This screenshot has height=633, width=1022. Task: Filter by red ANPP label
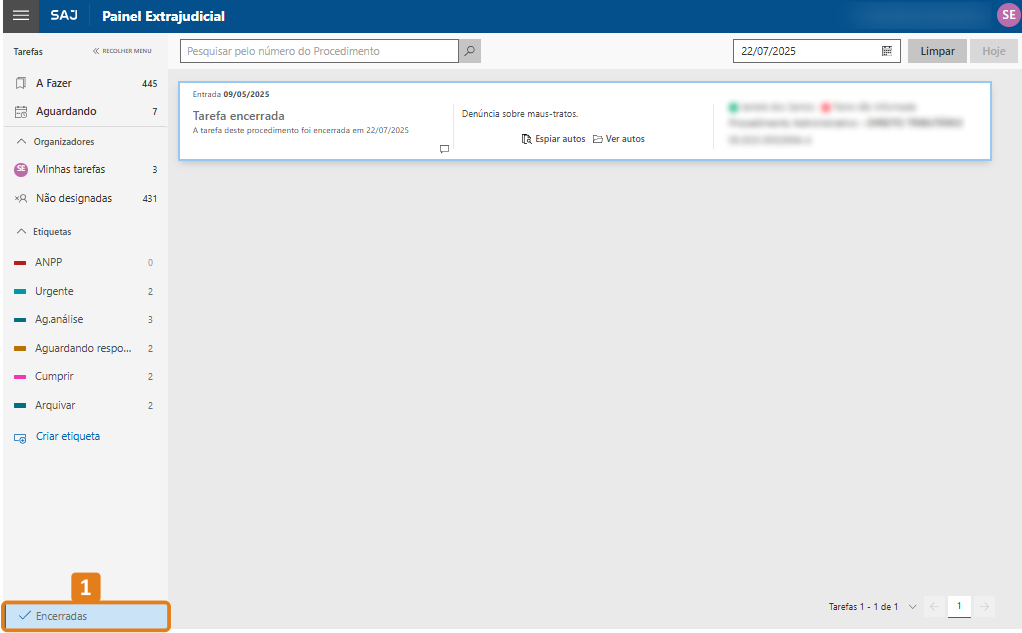tap(48, 262)
